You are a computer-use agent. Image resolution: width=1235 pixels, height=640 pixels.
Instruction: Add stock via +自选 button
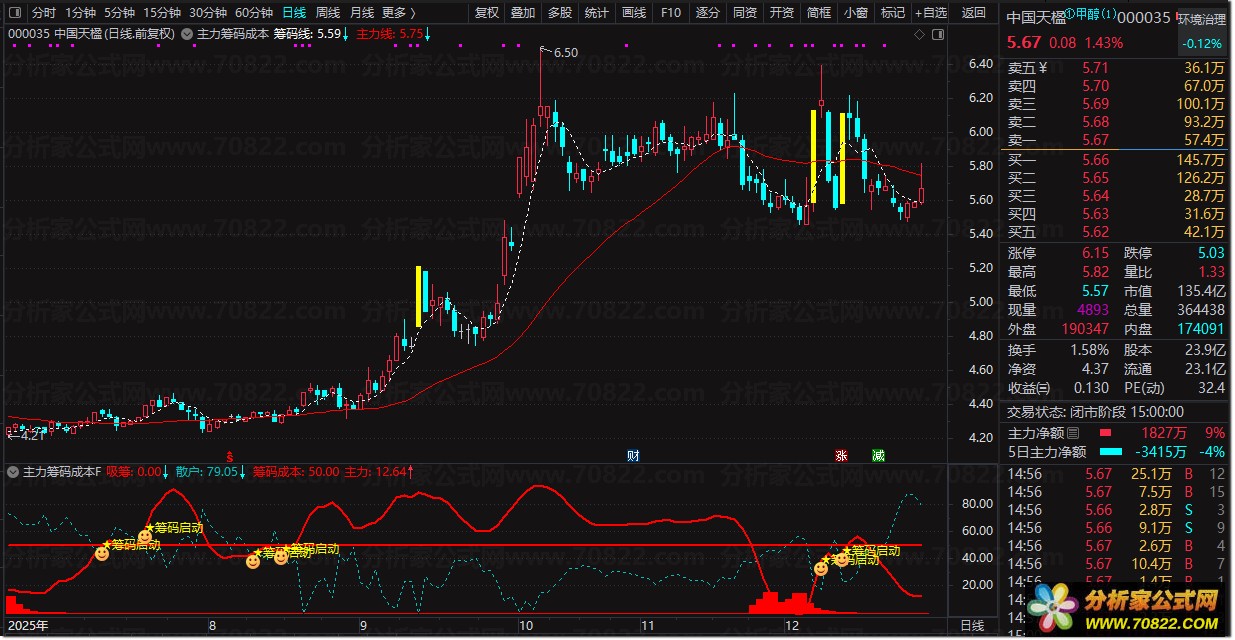(929, 13)
